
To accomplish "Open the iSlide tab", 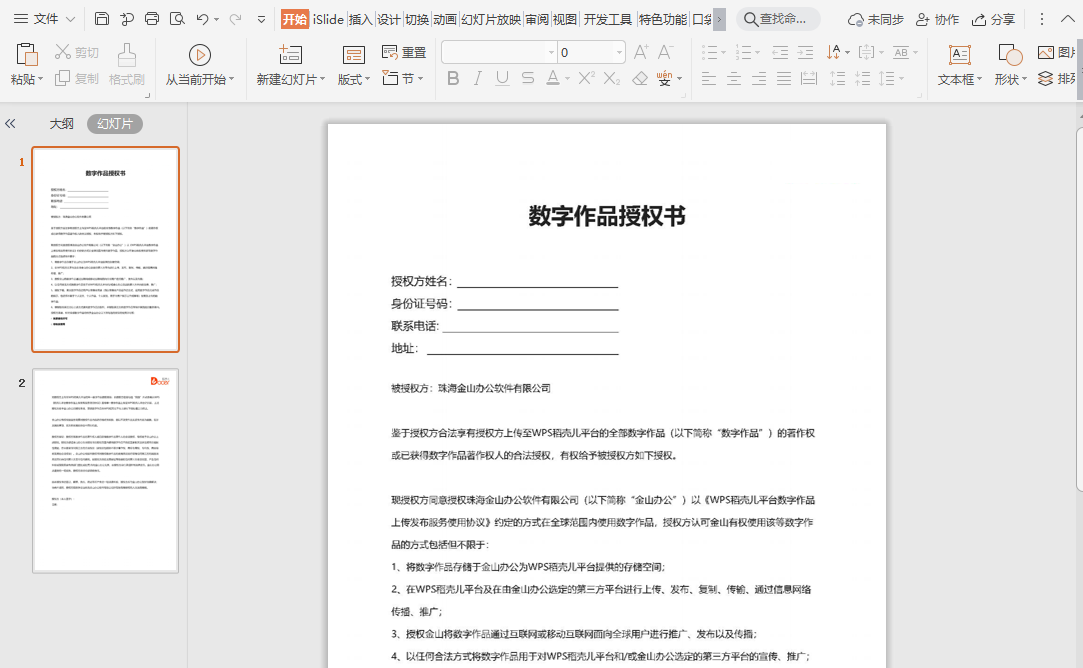I will pos(328,19).
